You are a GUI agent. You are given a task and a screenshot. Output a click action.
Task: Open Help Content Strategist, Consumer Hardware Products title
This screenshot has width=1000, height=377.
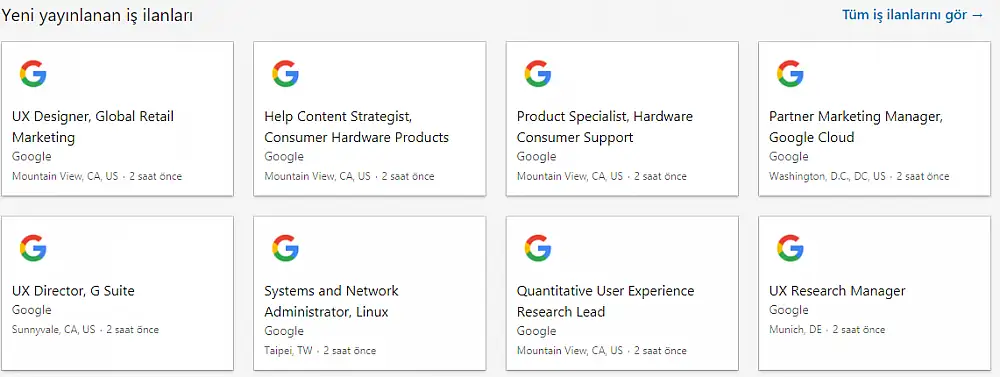pyautogui.click(x=357, y=127)
